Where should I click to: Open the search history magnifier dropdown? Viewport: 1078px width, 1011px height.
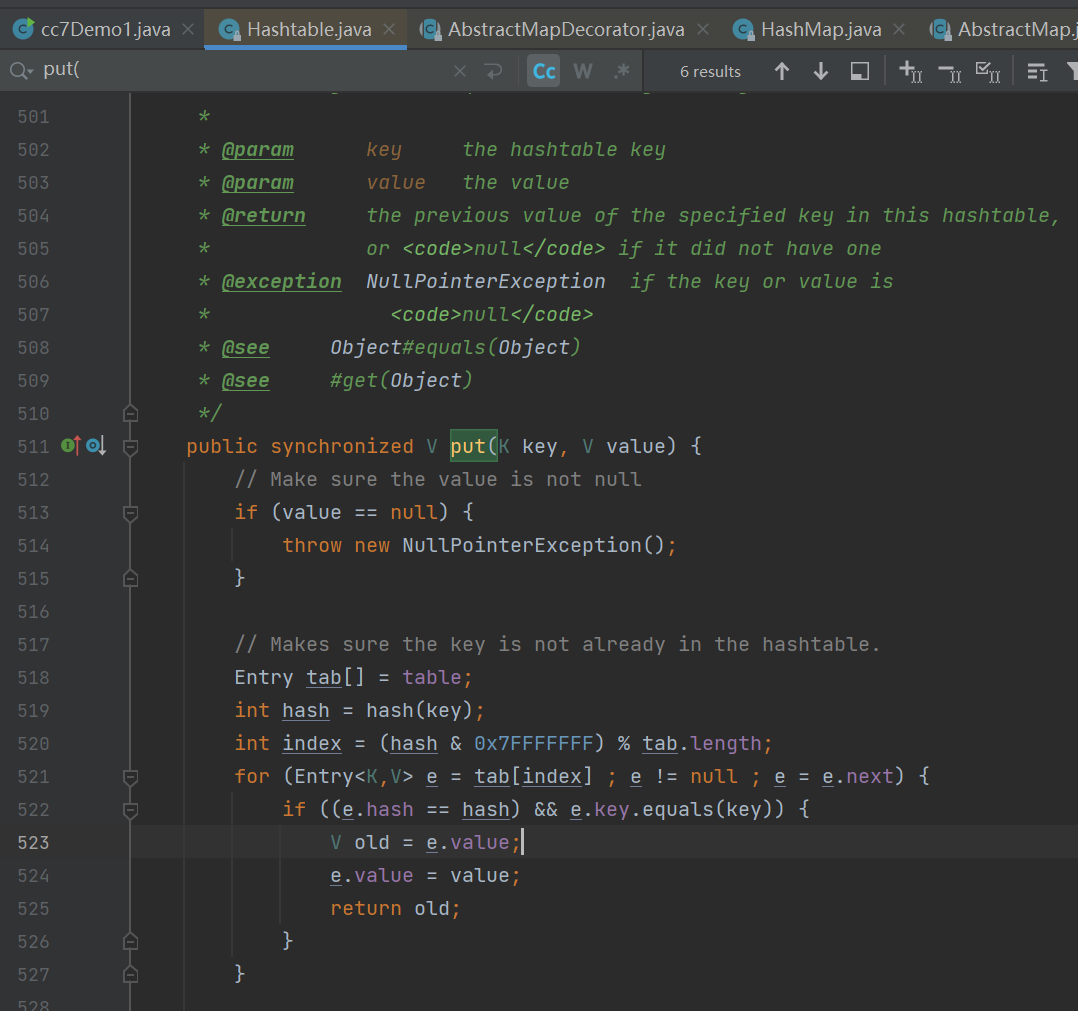[21, 70]
